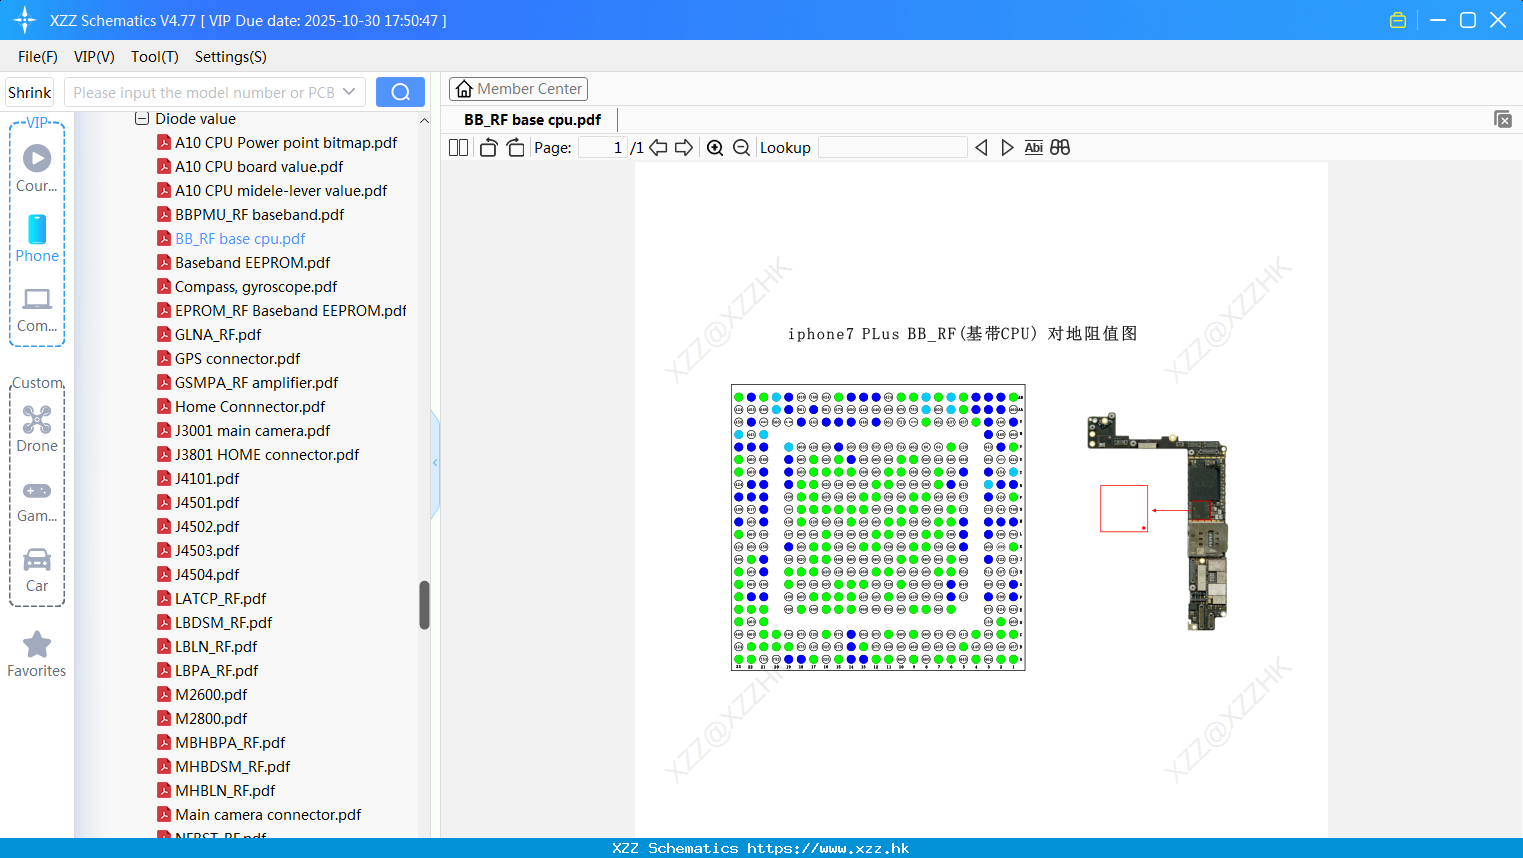Viewport: 1523px width, 858px height.
Task: Click the Lookup text field
Action: [x=892, y=148]
